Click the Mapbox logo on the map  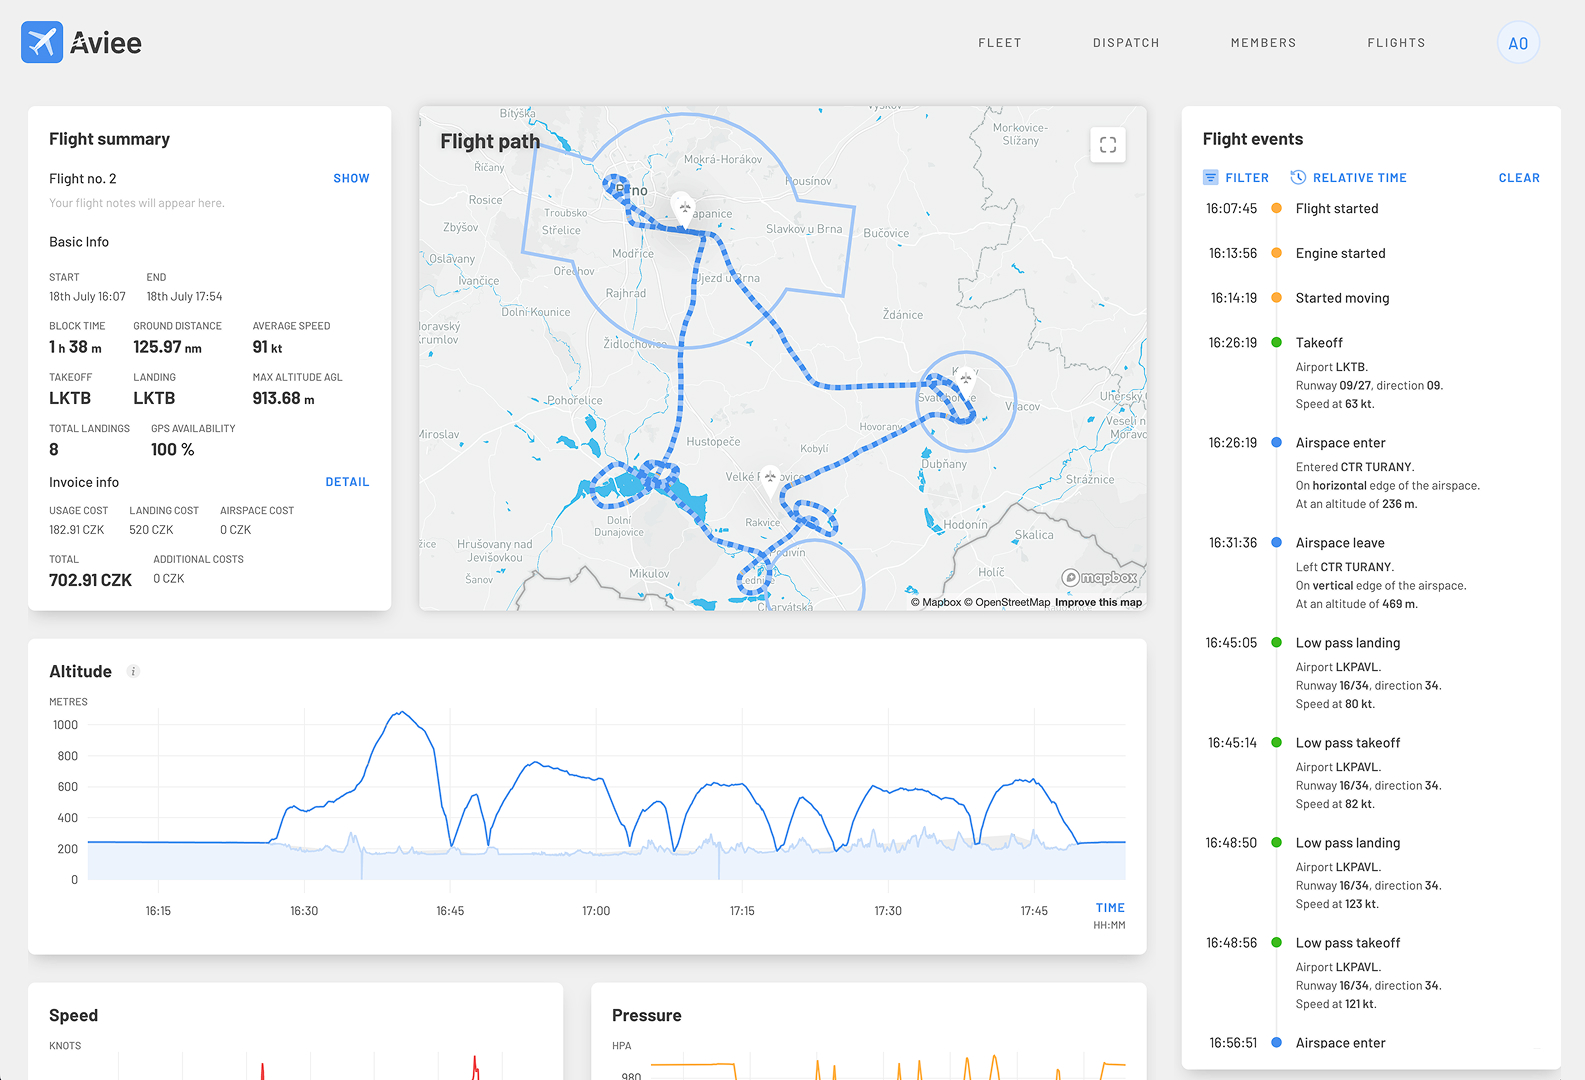pyautogui.click(x=1099, y=578)
